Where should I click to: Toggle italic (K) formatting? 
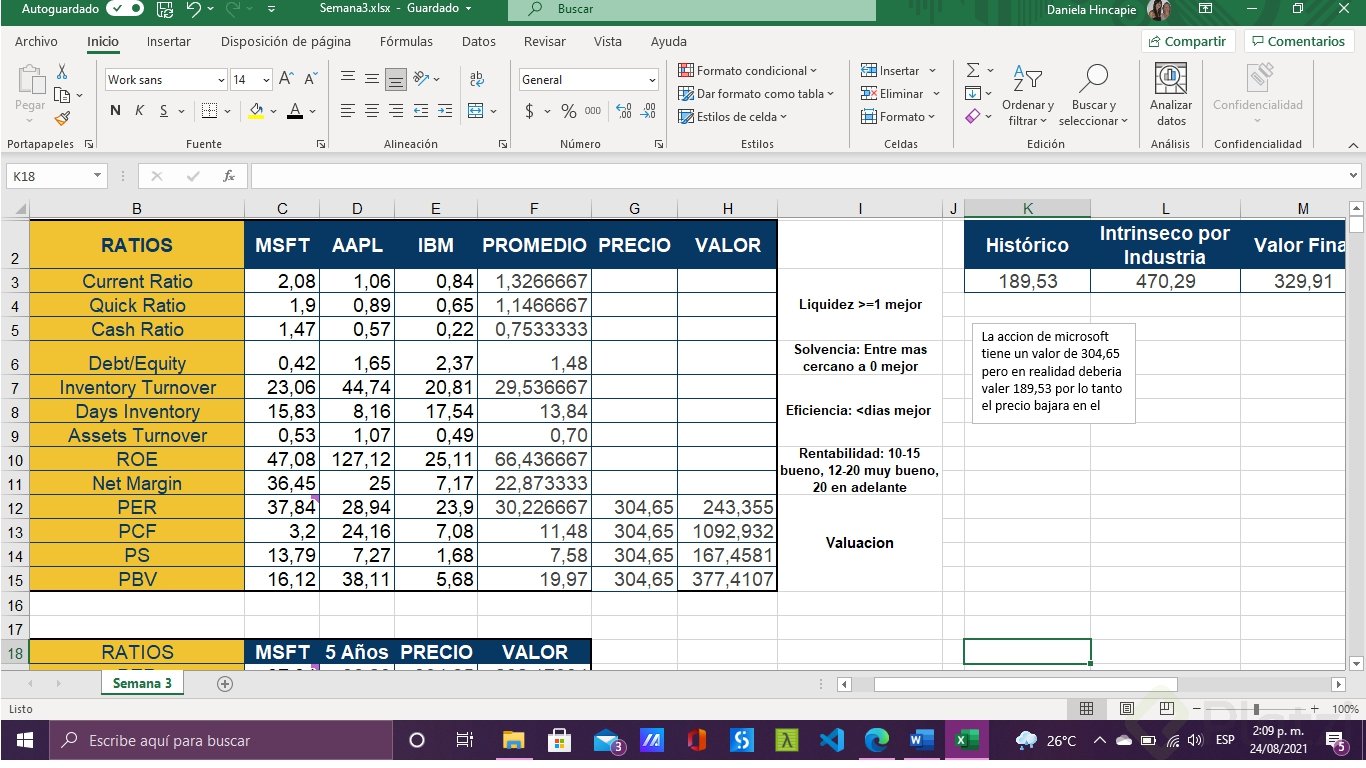coord(139,111)
